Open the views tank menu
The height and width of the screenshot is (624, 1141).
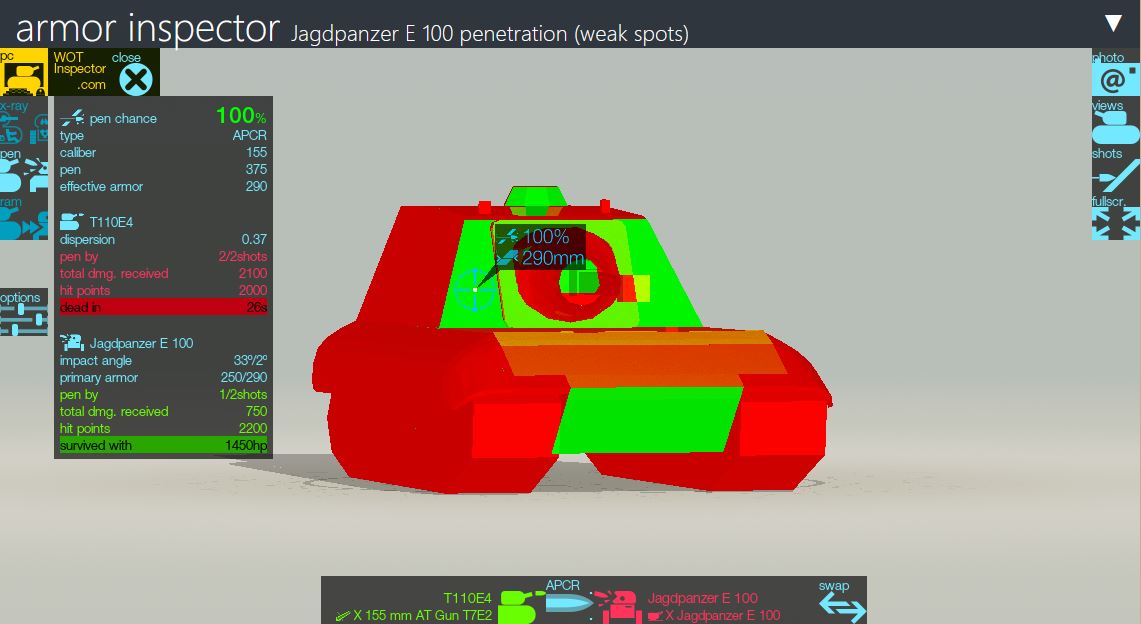1116,123
